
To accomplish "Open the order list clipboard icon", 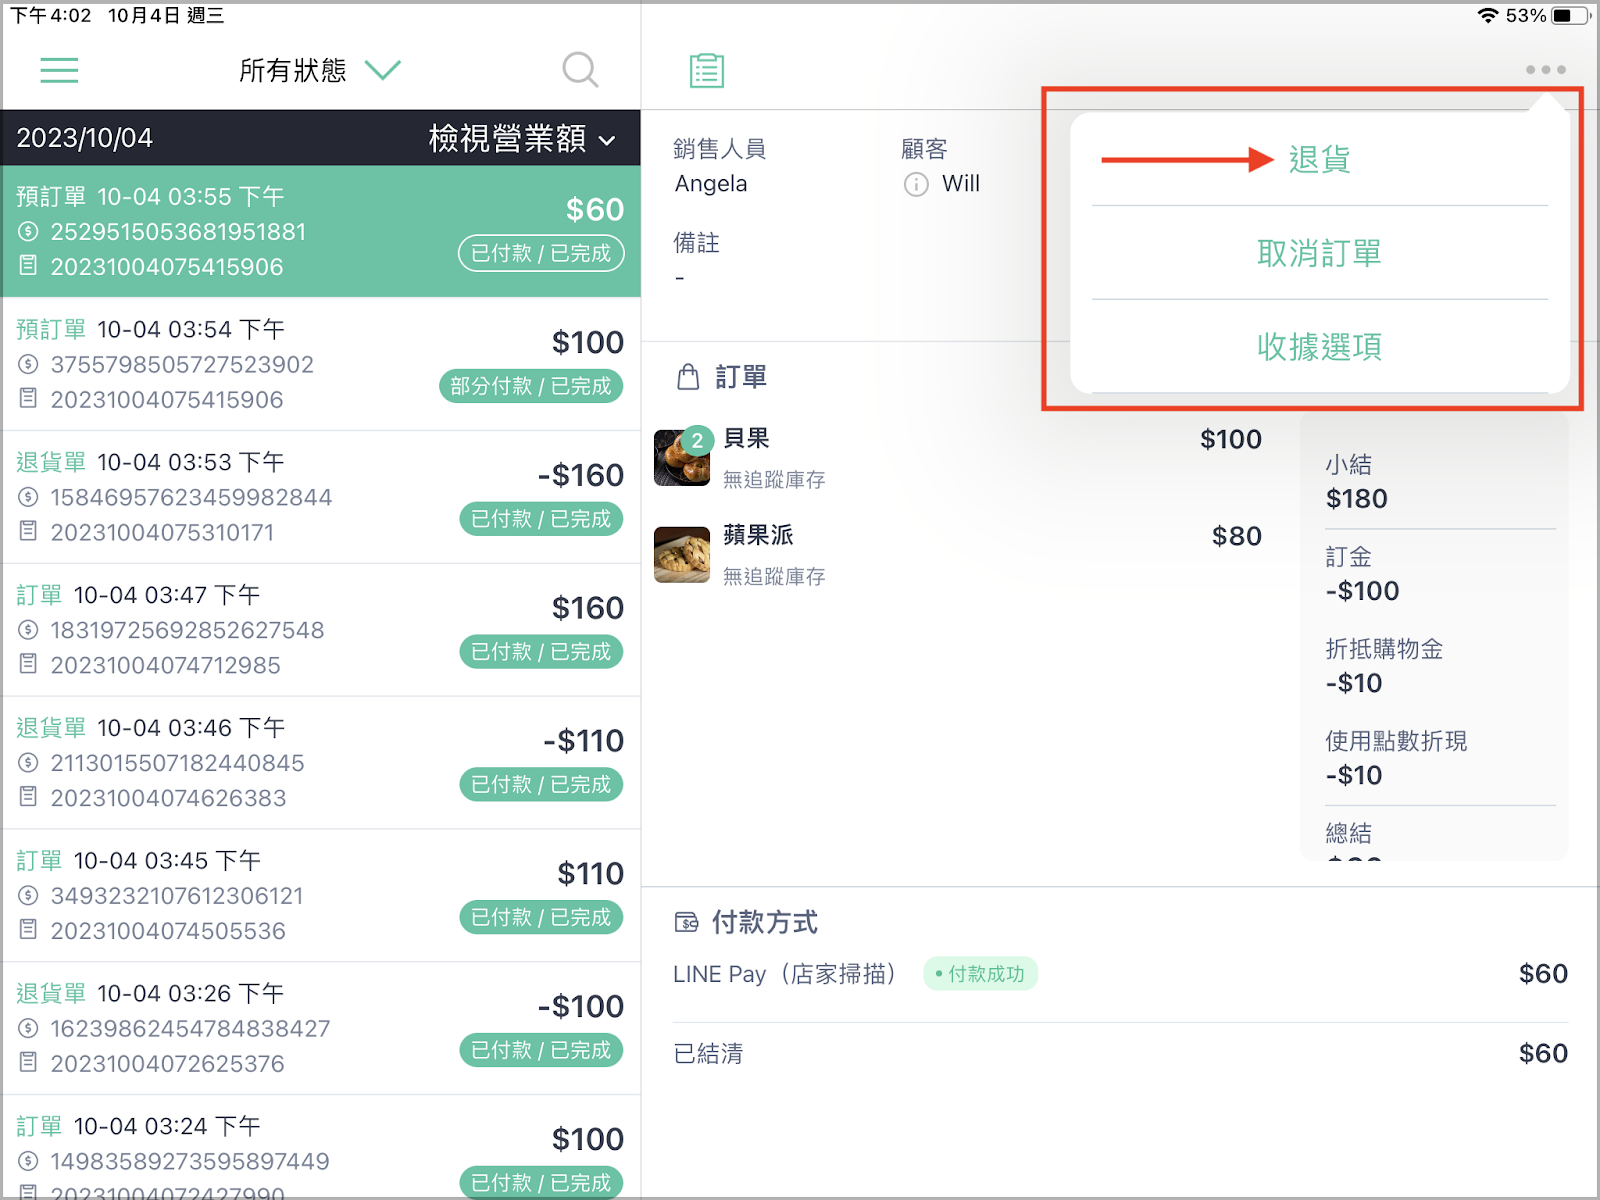I will (x=707, y=70).
